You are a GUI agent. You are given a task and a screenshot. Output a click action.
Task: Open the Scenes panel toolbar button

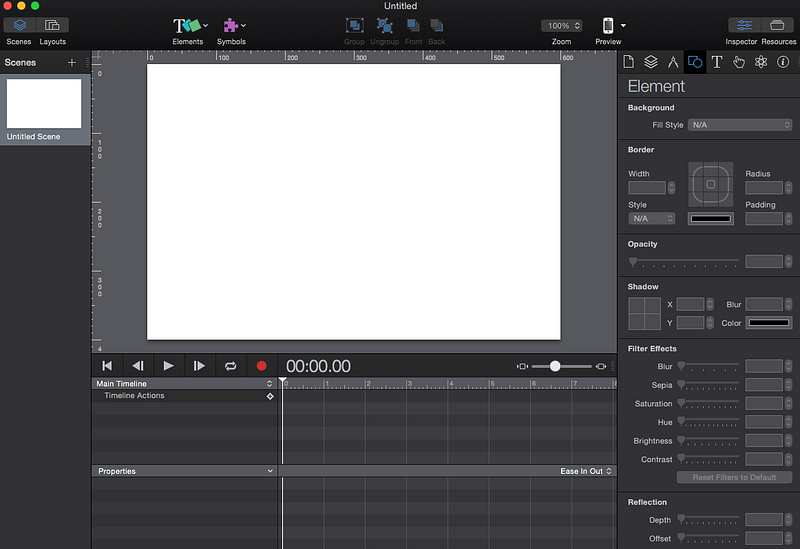coord(19,25)
